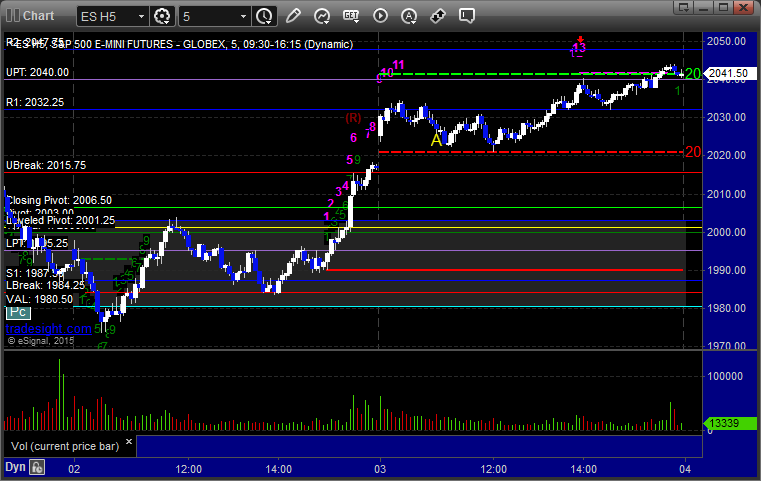Click the 100000 volume axis label
This screenshot has width=761, height=481.
tap(725, 376)
